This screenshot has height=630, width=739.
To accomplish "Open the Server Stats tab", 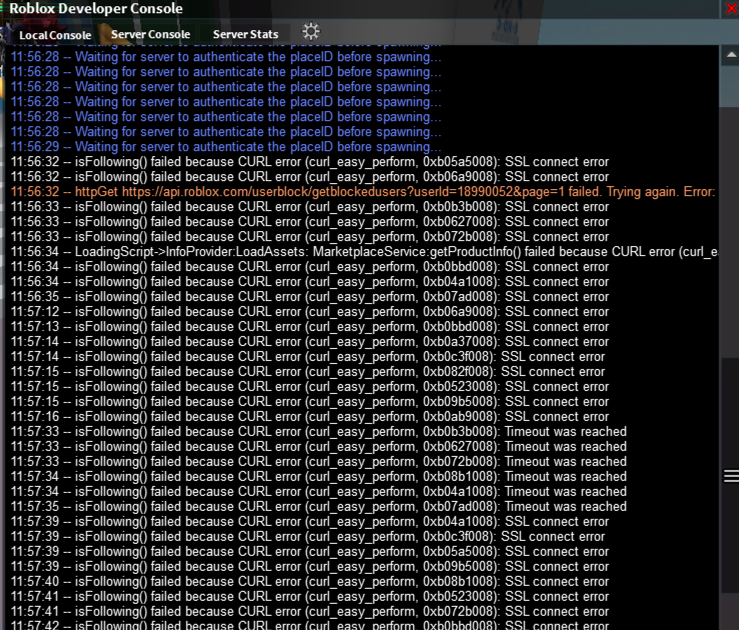I will click(245, 34).
